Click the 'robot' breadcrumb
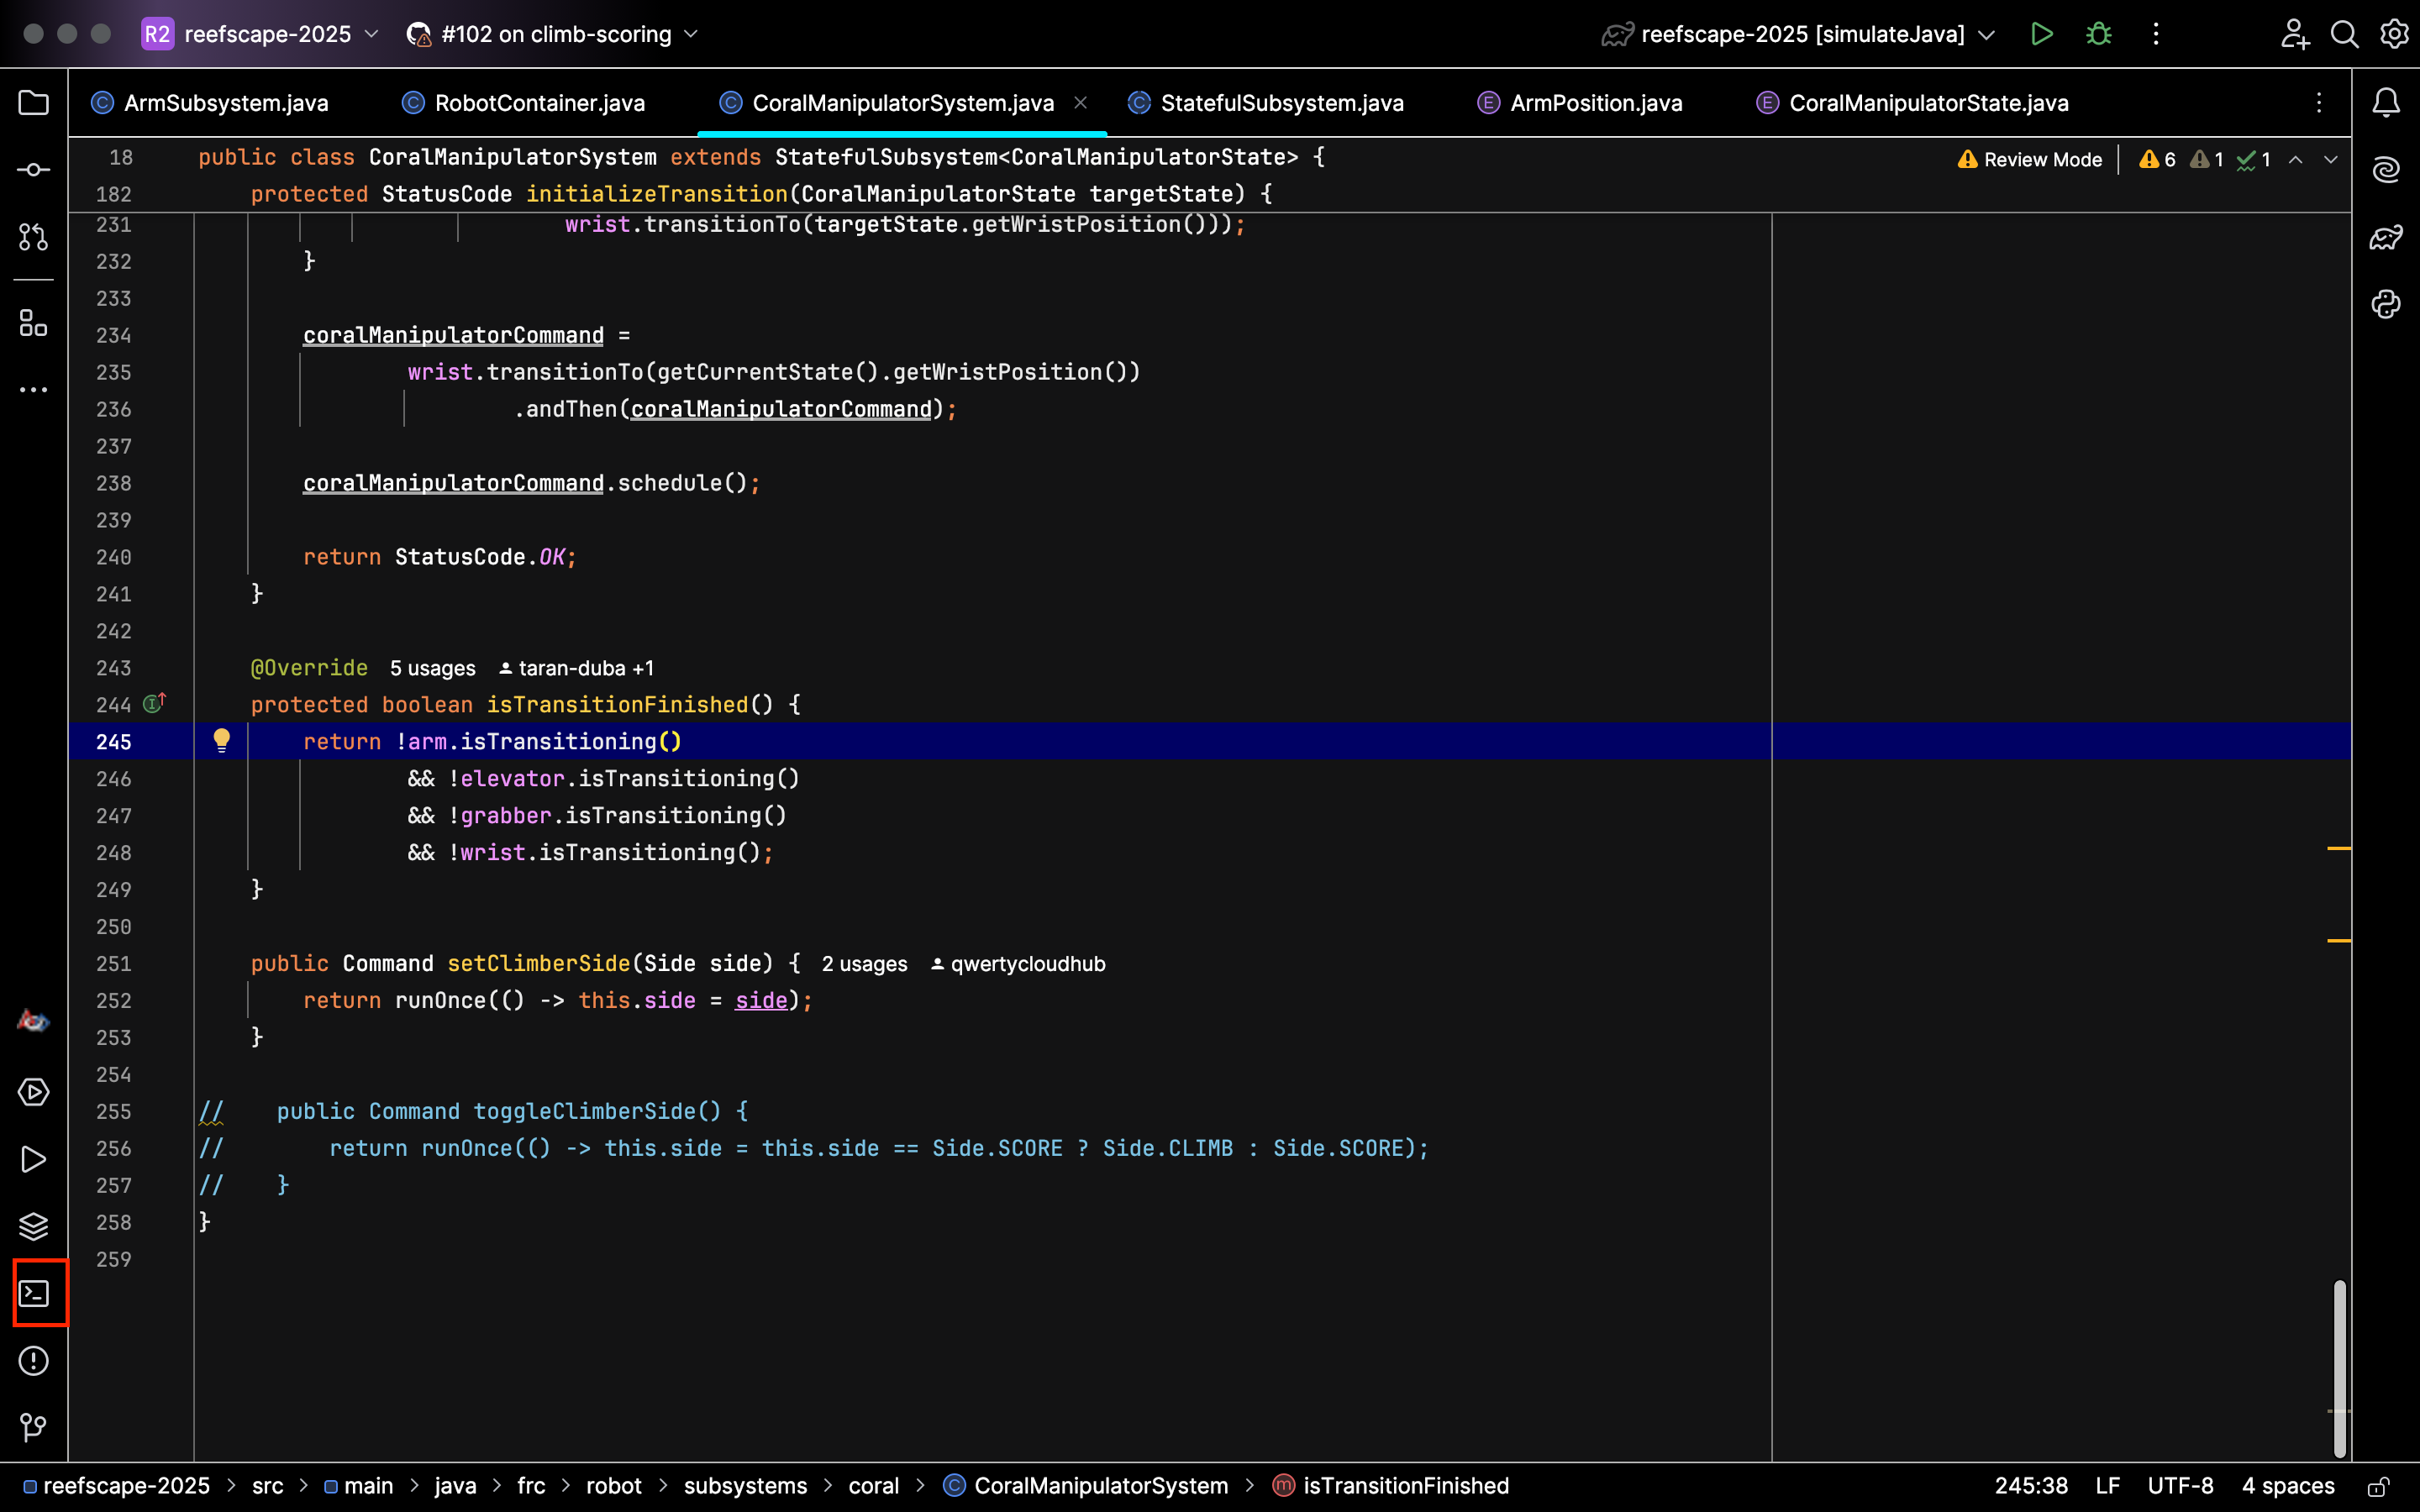 (x=614, y=1486)
